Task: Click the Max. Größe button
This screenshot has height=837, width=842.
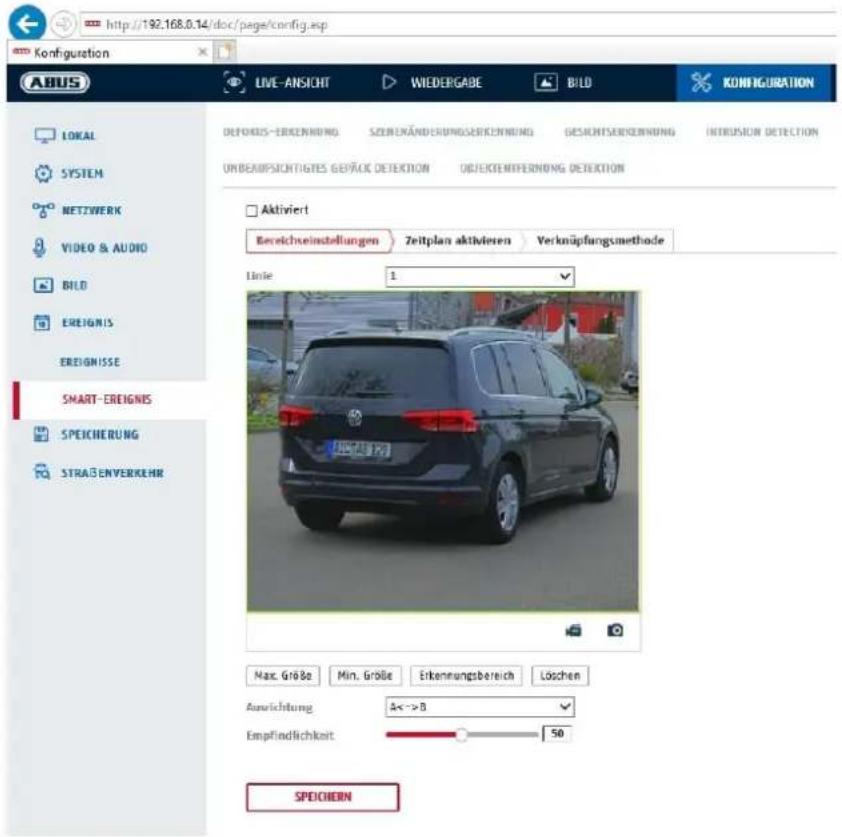Action: click(283, 675)
